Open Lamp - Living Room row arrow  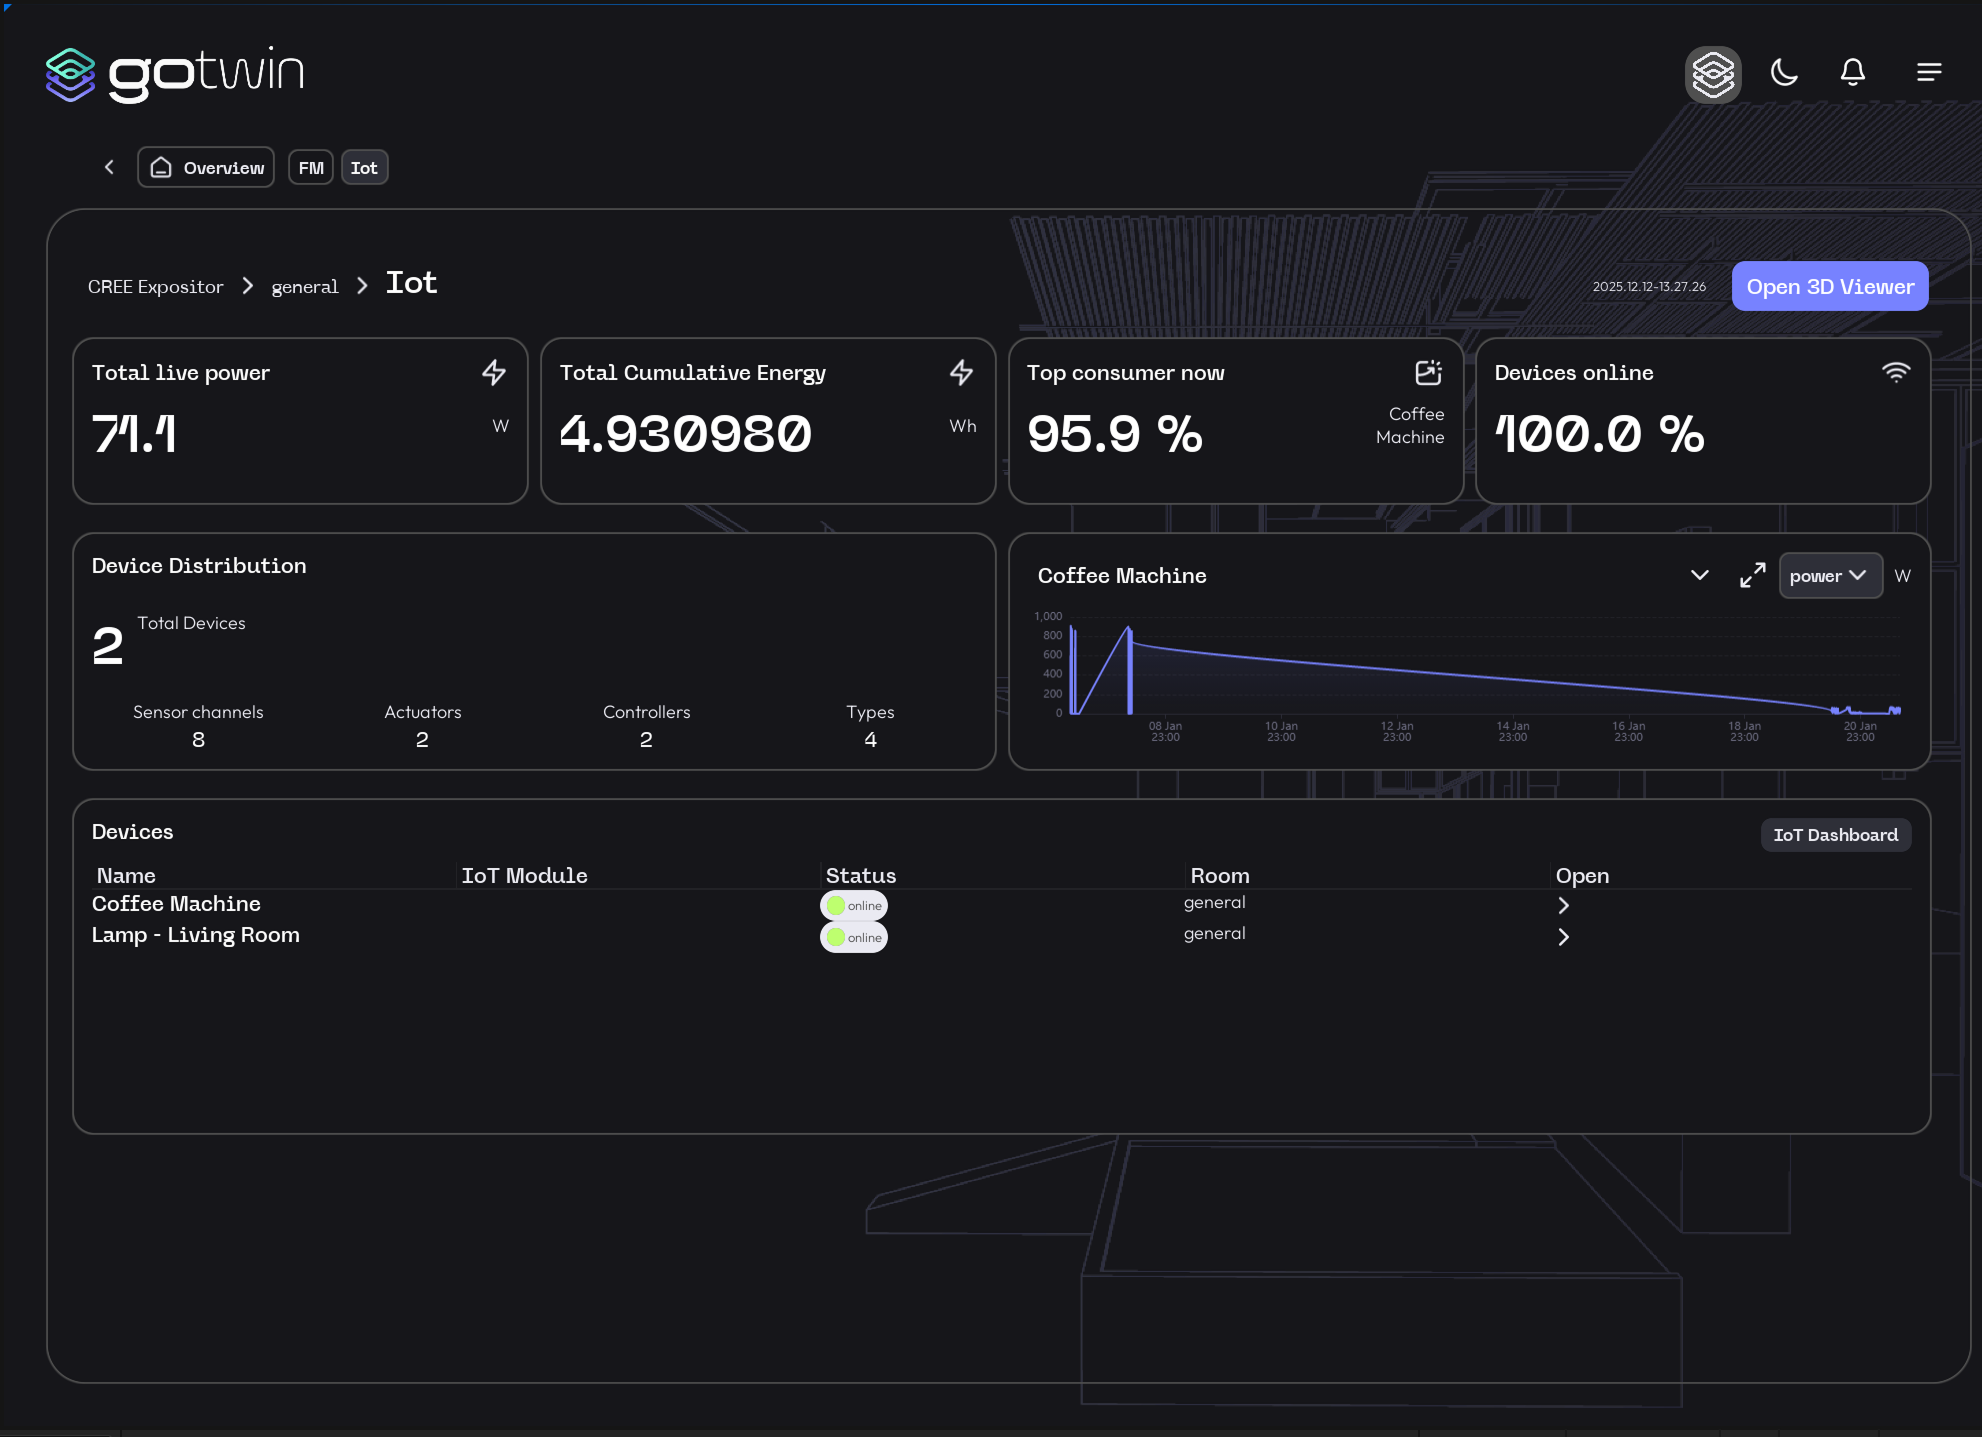point(1564,937)
